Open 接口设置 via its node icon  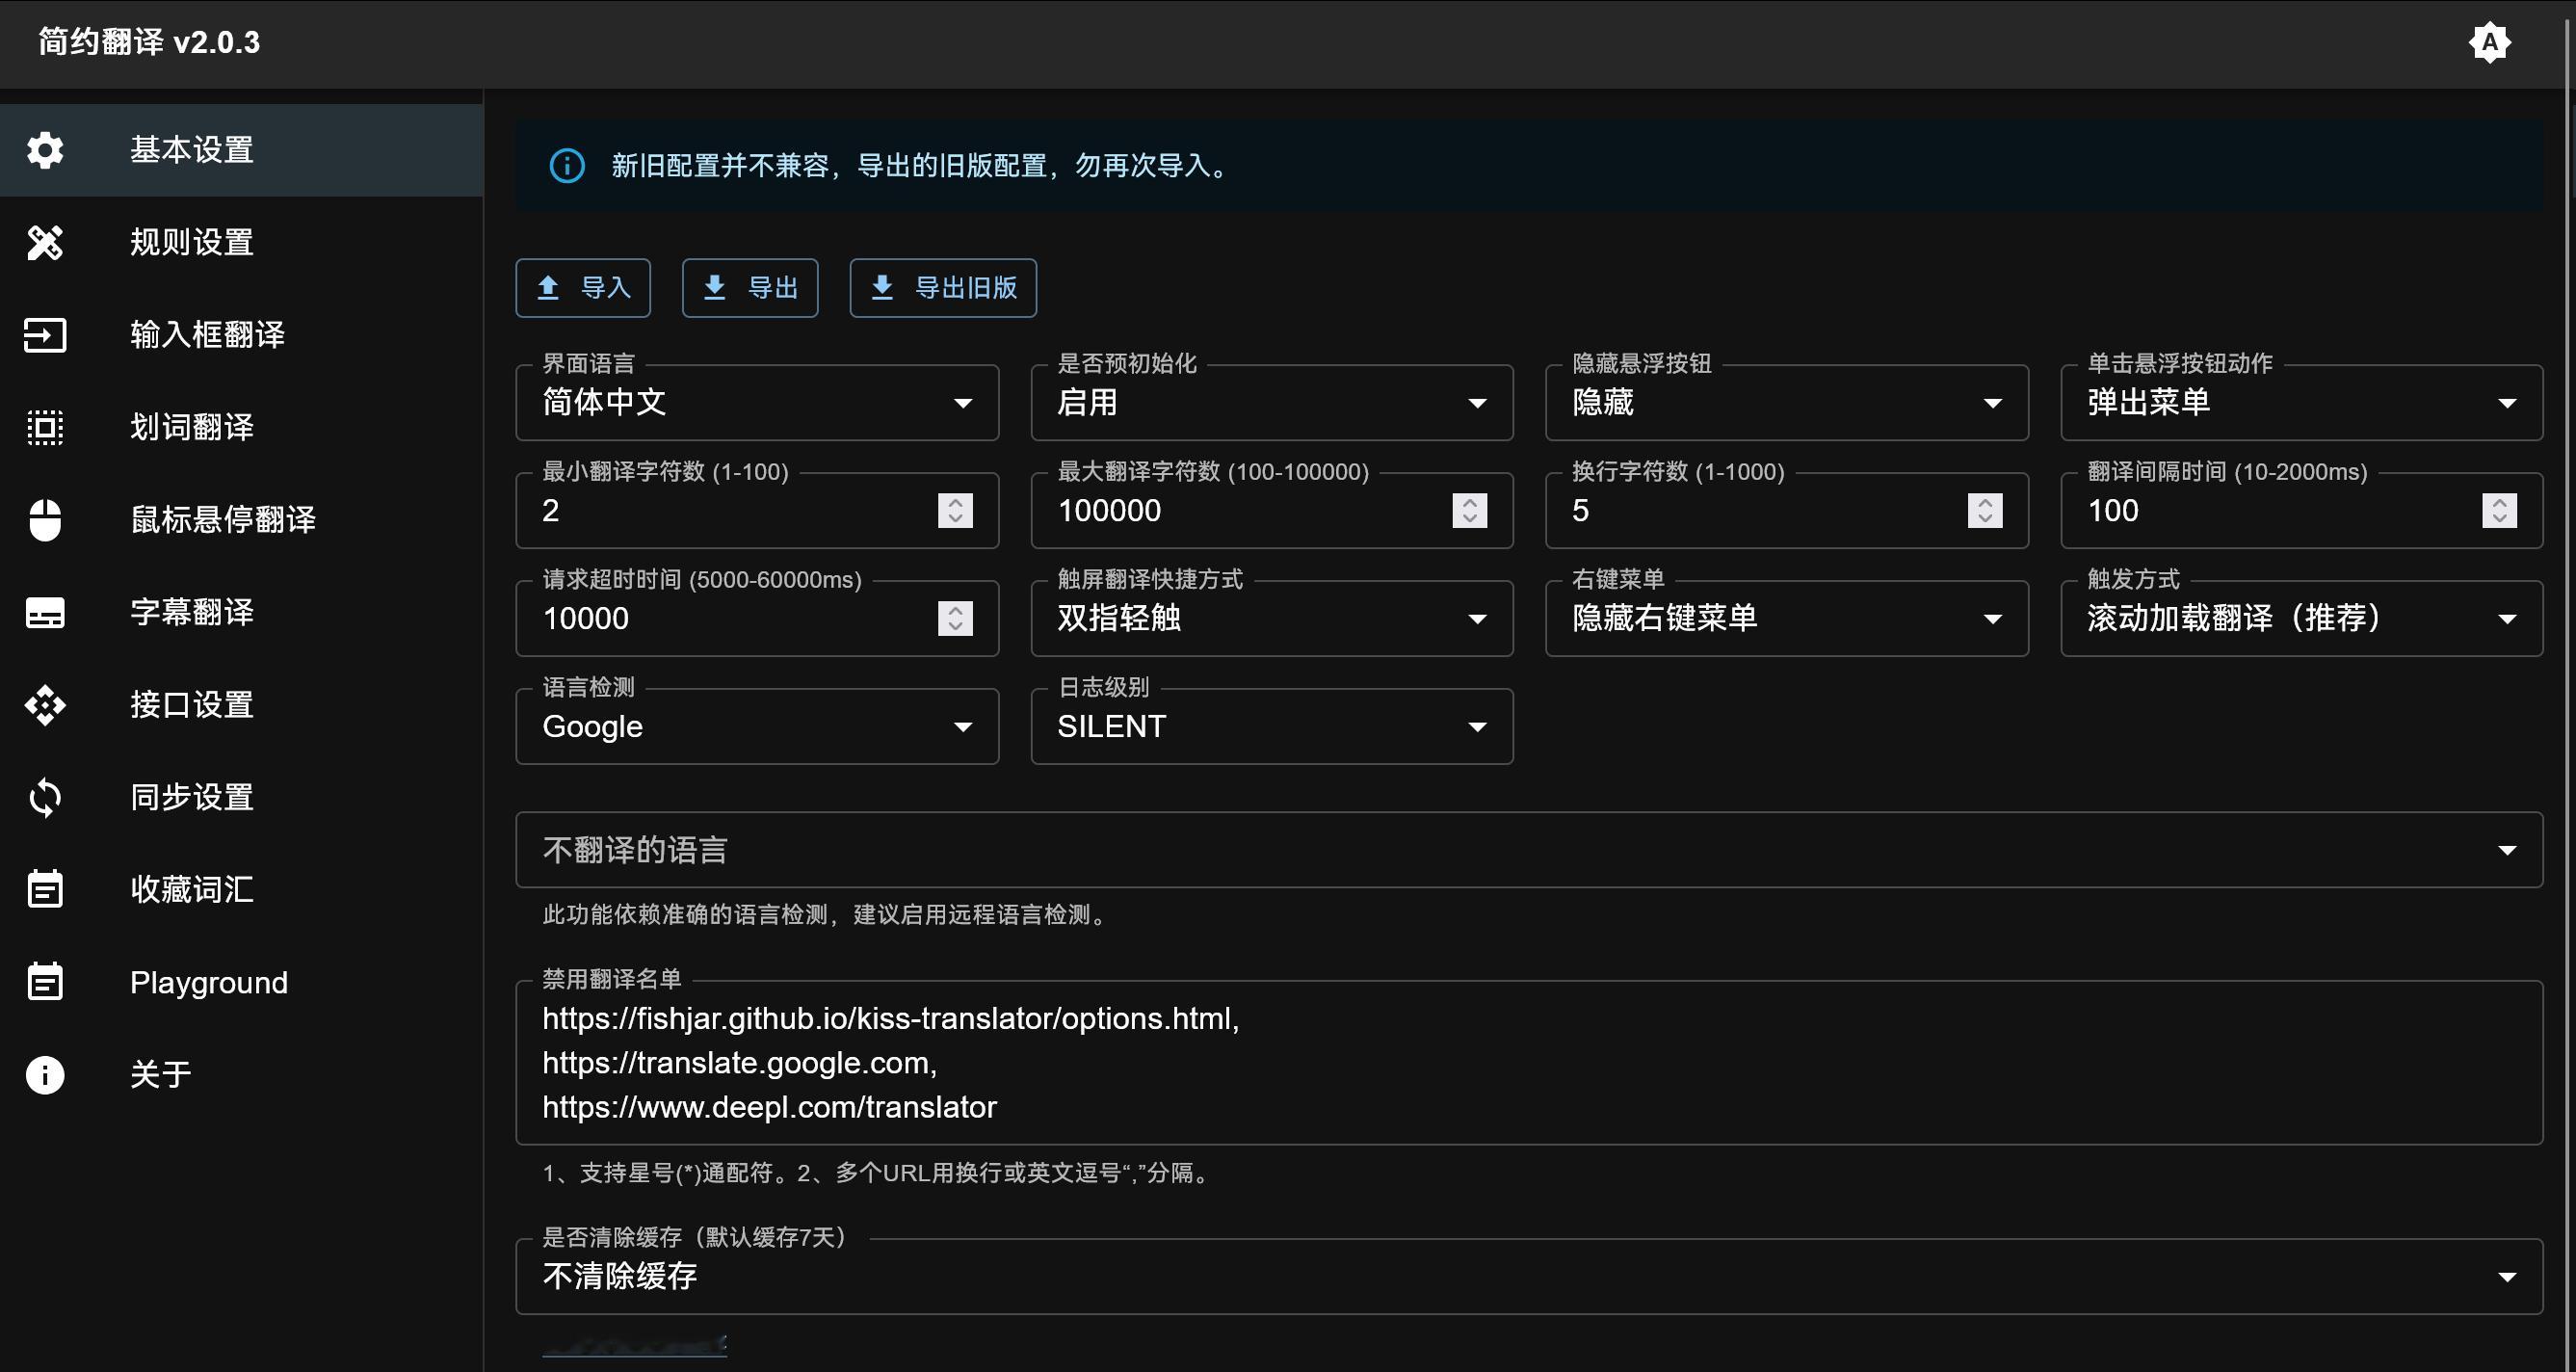click(x=45, y=704)
